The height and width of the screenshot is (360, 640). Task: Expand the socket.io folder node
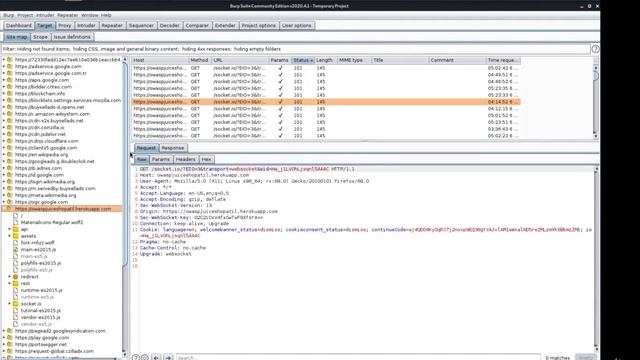pyautogui.click(x=10, y=304)
